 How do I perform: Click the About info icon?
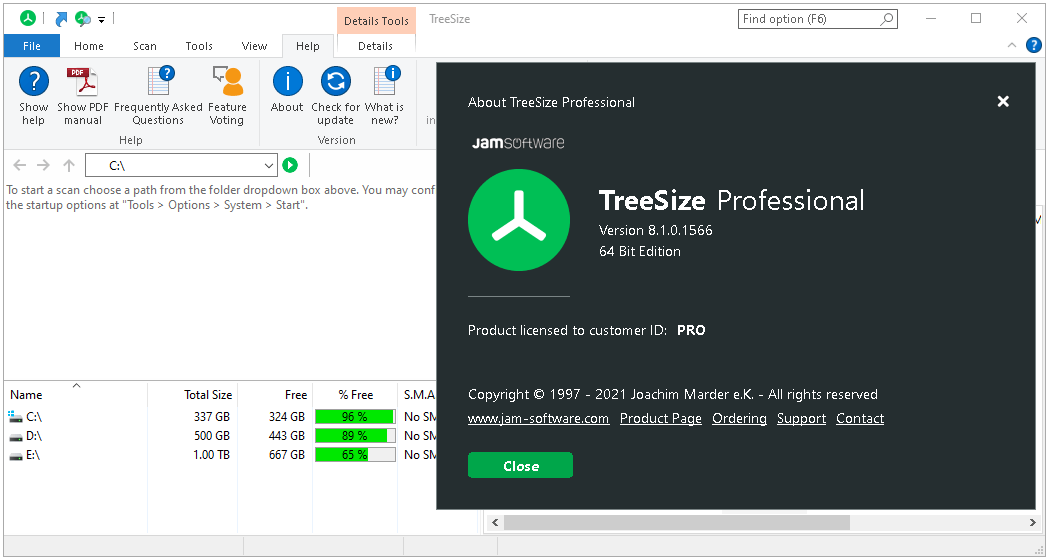click(x=287, y=82)
